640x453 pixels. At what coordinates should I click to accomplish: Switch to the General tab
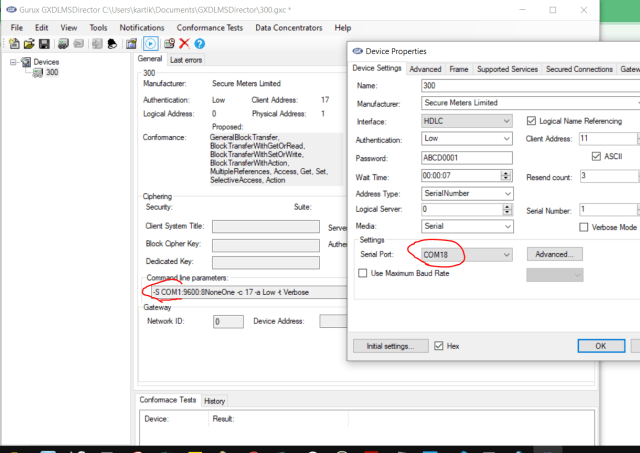click(150, 59)
